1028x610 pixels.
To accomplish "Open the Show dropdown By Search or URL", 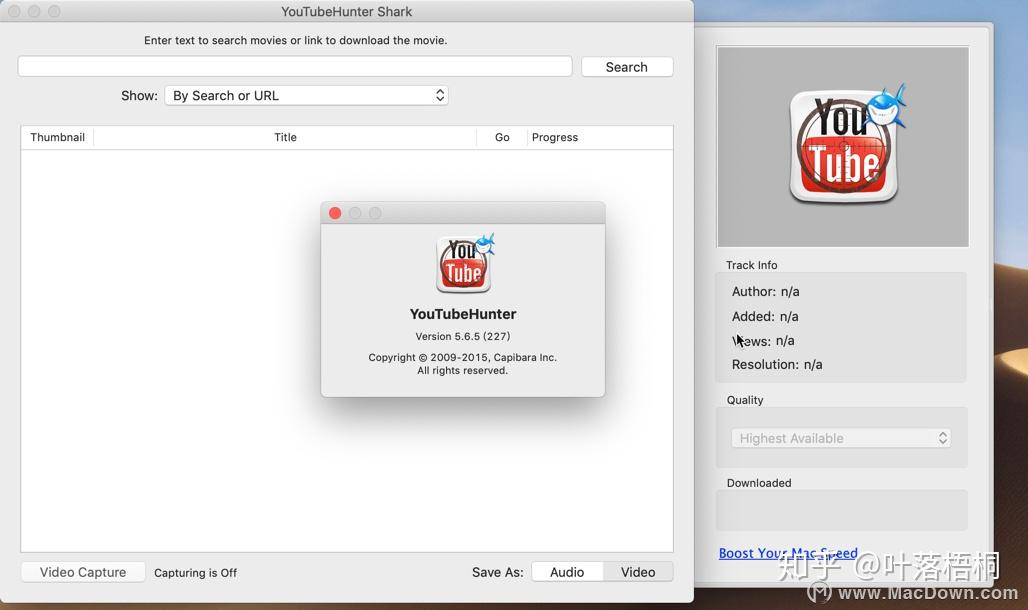I will click(x=306, y=96).
